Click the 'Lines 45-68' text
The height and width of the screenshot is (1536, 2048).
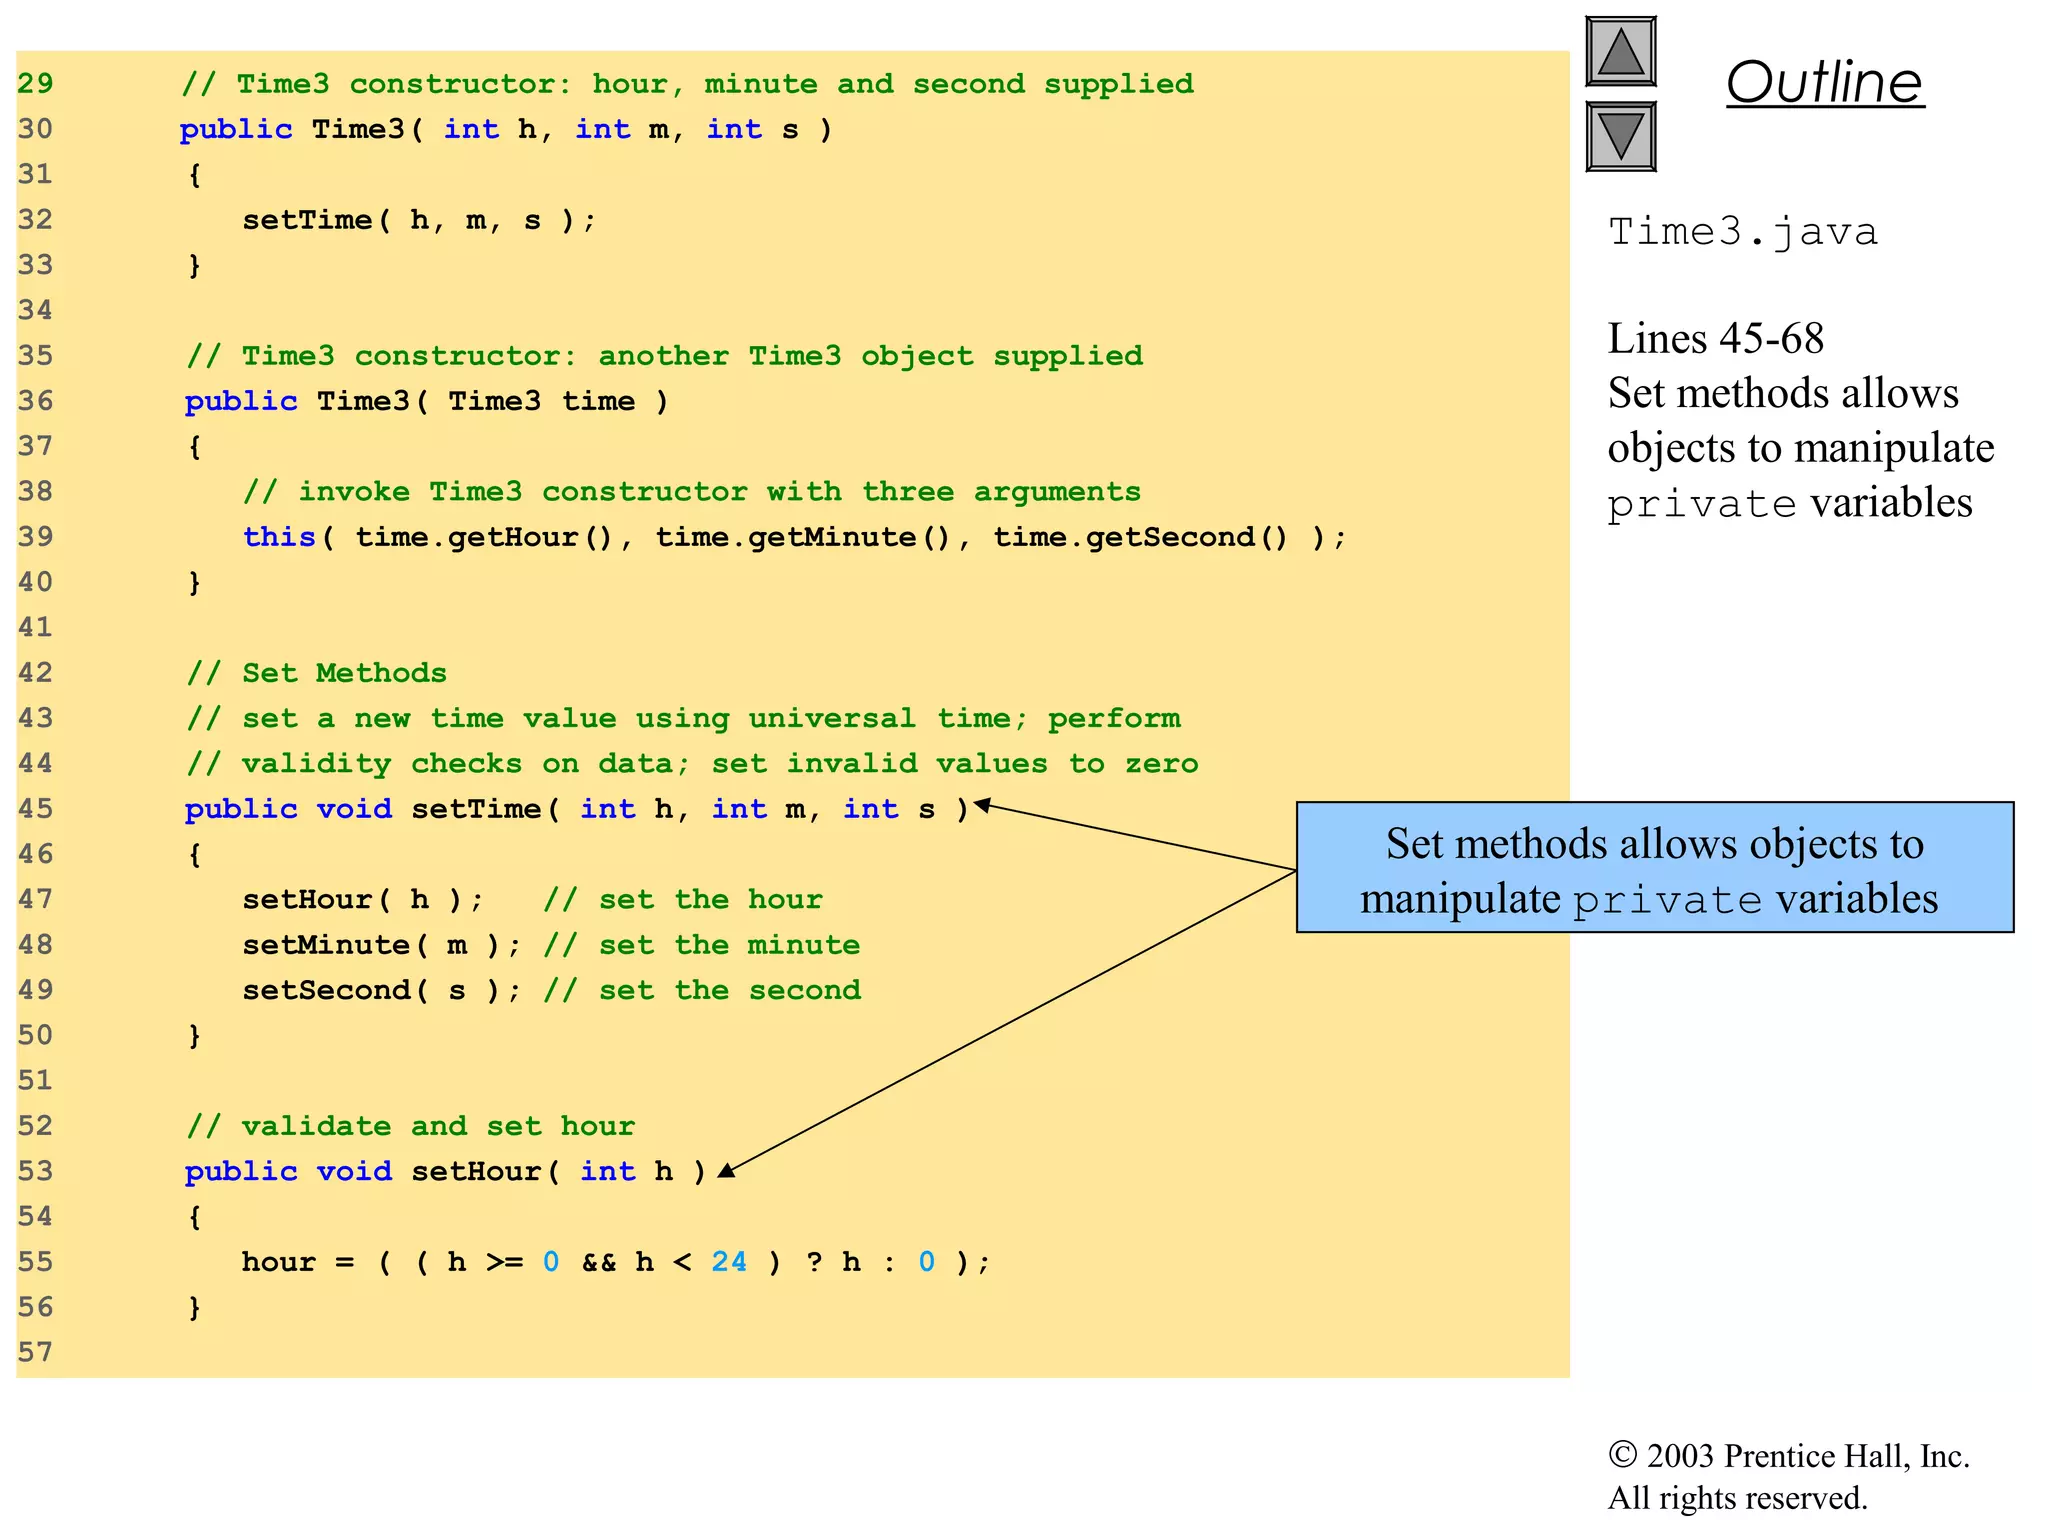(1716, 339)
